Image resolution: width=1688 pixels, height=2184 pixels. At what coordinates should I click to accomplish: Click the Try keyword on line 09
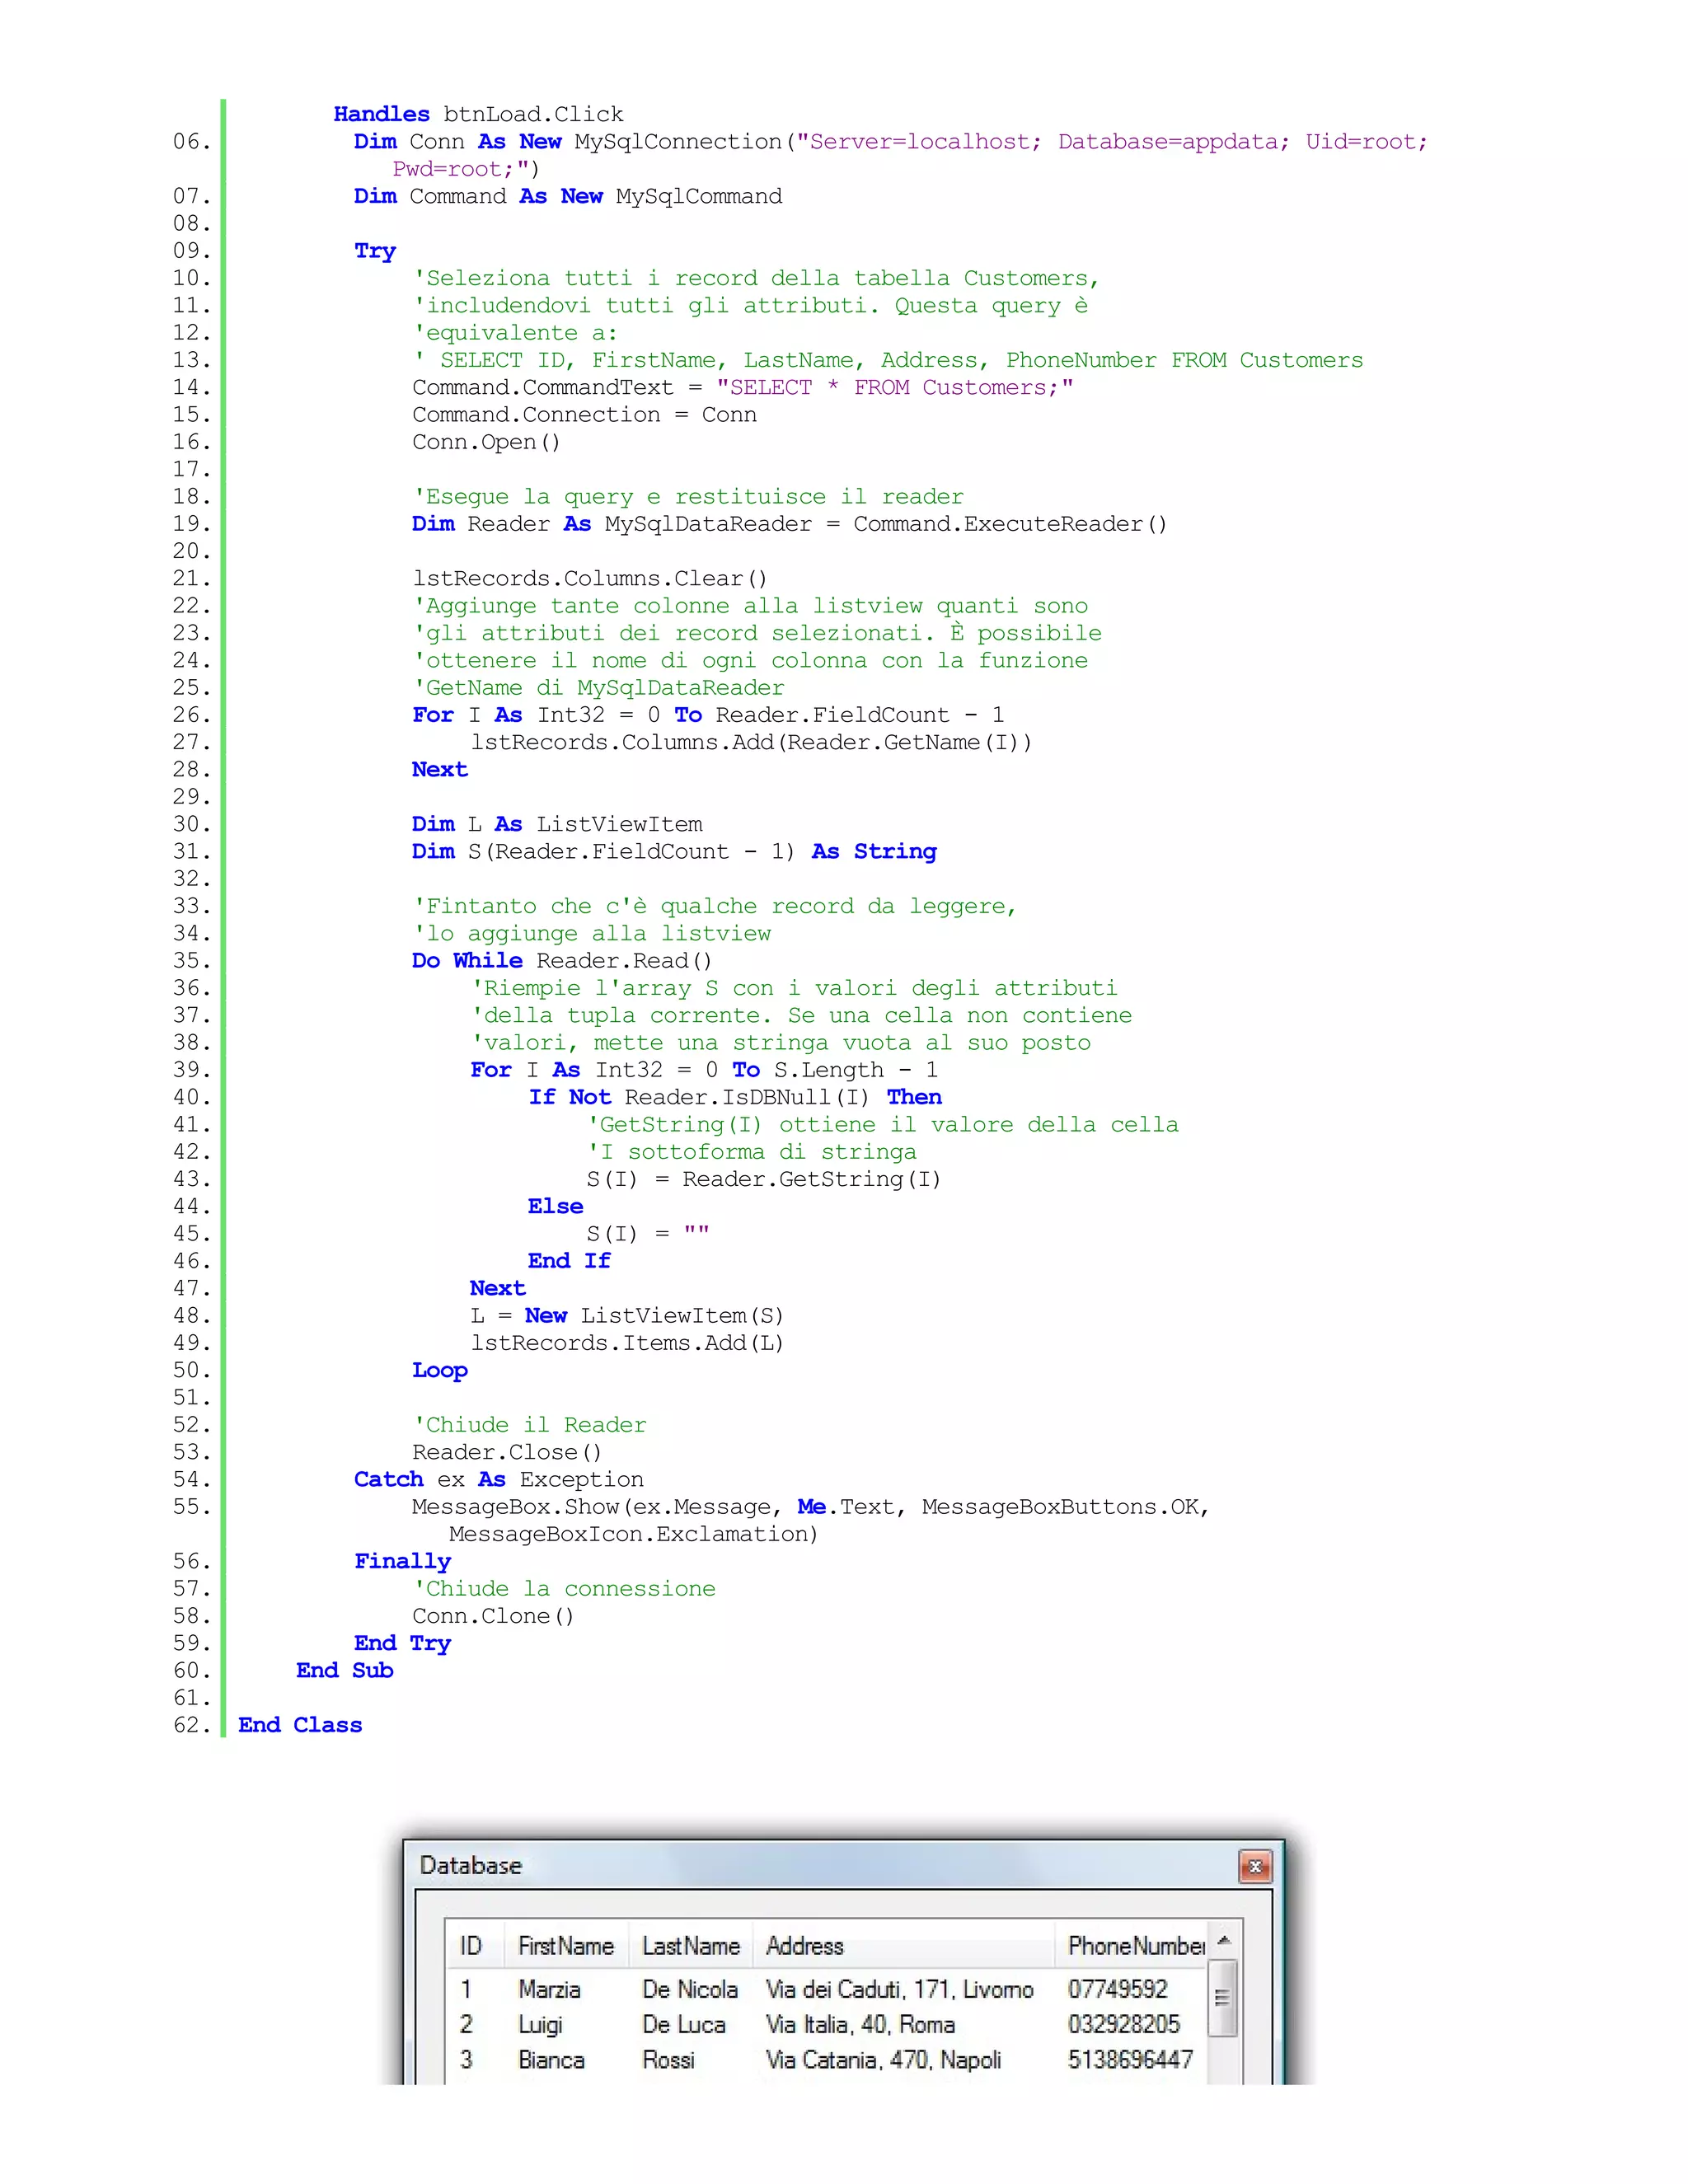pos(375,251)
